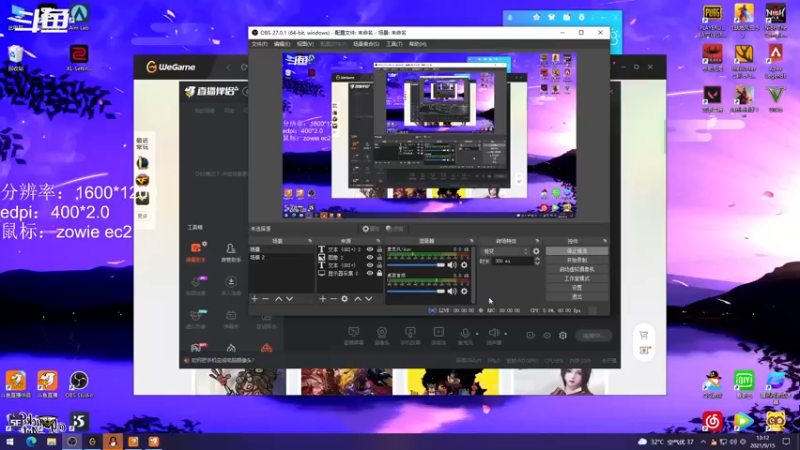Pop out the 来源 dock panel
Screen dimensions: 800x450
(x=378, y=241)
